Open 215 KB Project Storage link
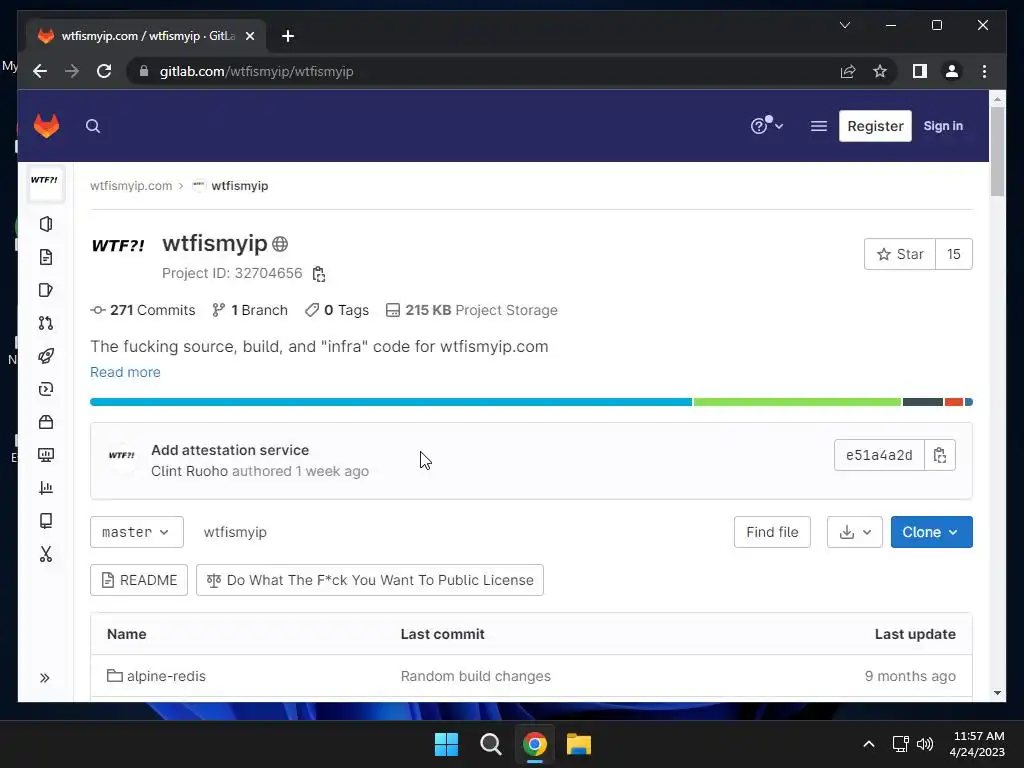 (472, 310)
